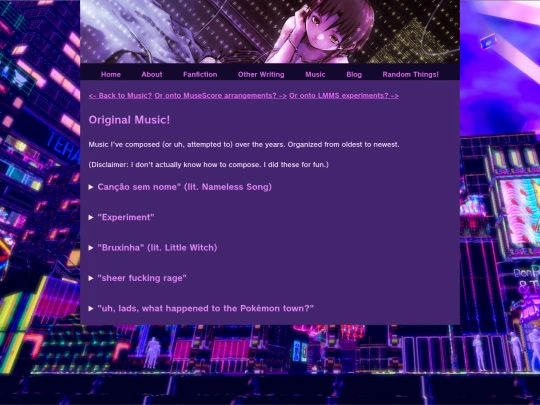Expand the "Experiment" song details
This screenshot has width=540, height=405.
(122, 217)
